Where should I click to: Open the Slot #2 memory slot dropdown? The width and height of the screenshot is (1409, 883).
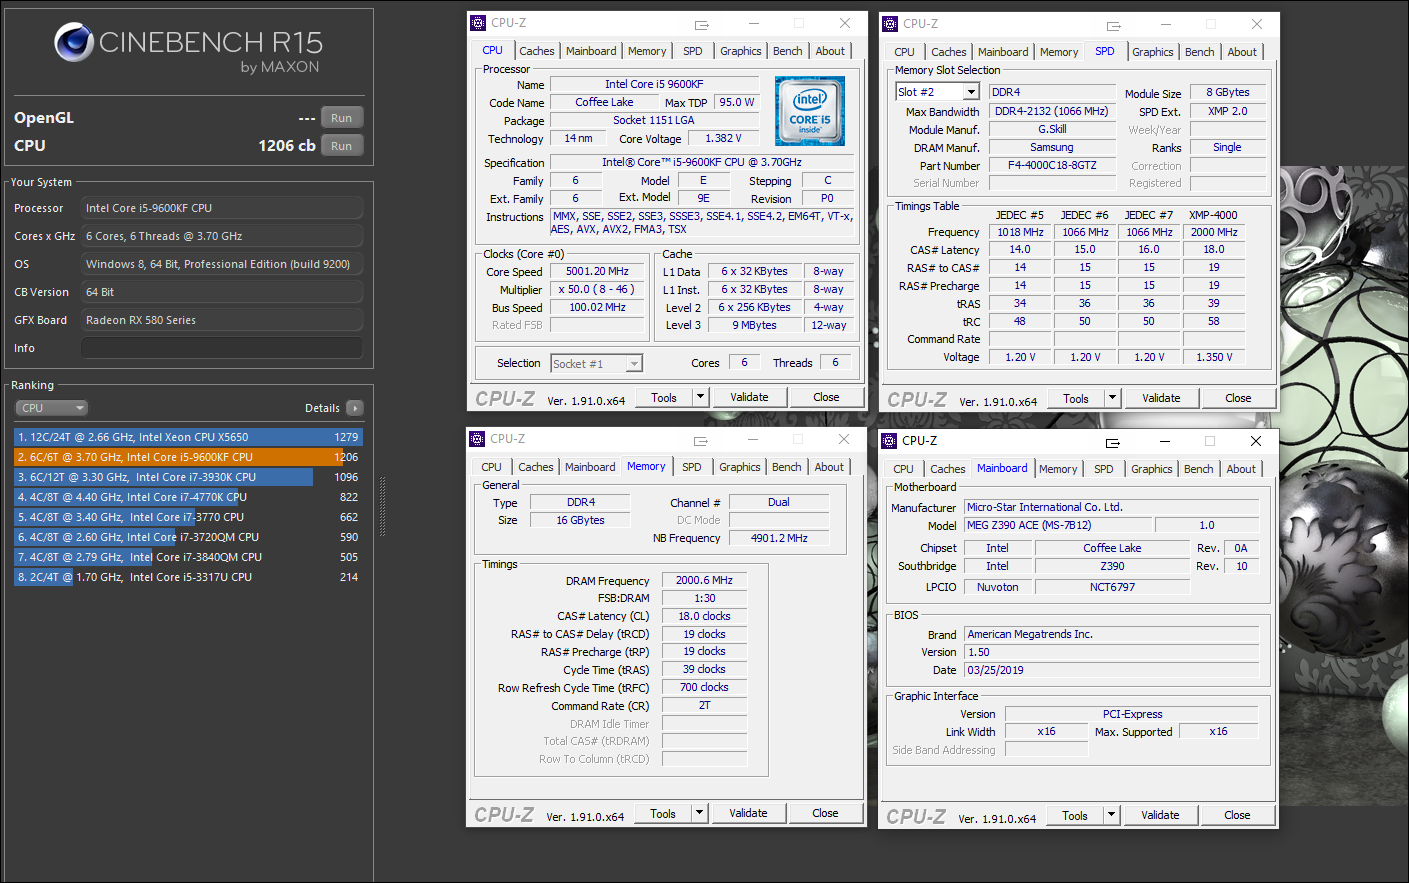coord(971,92)
